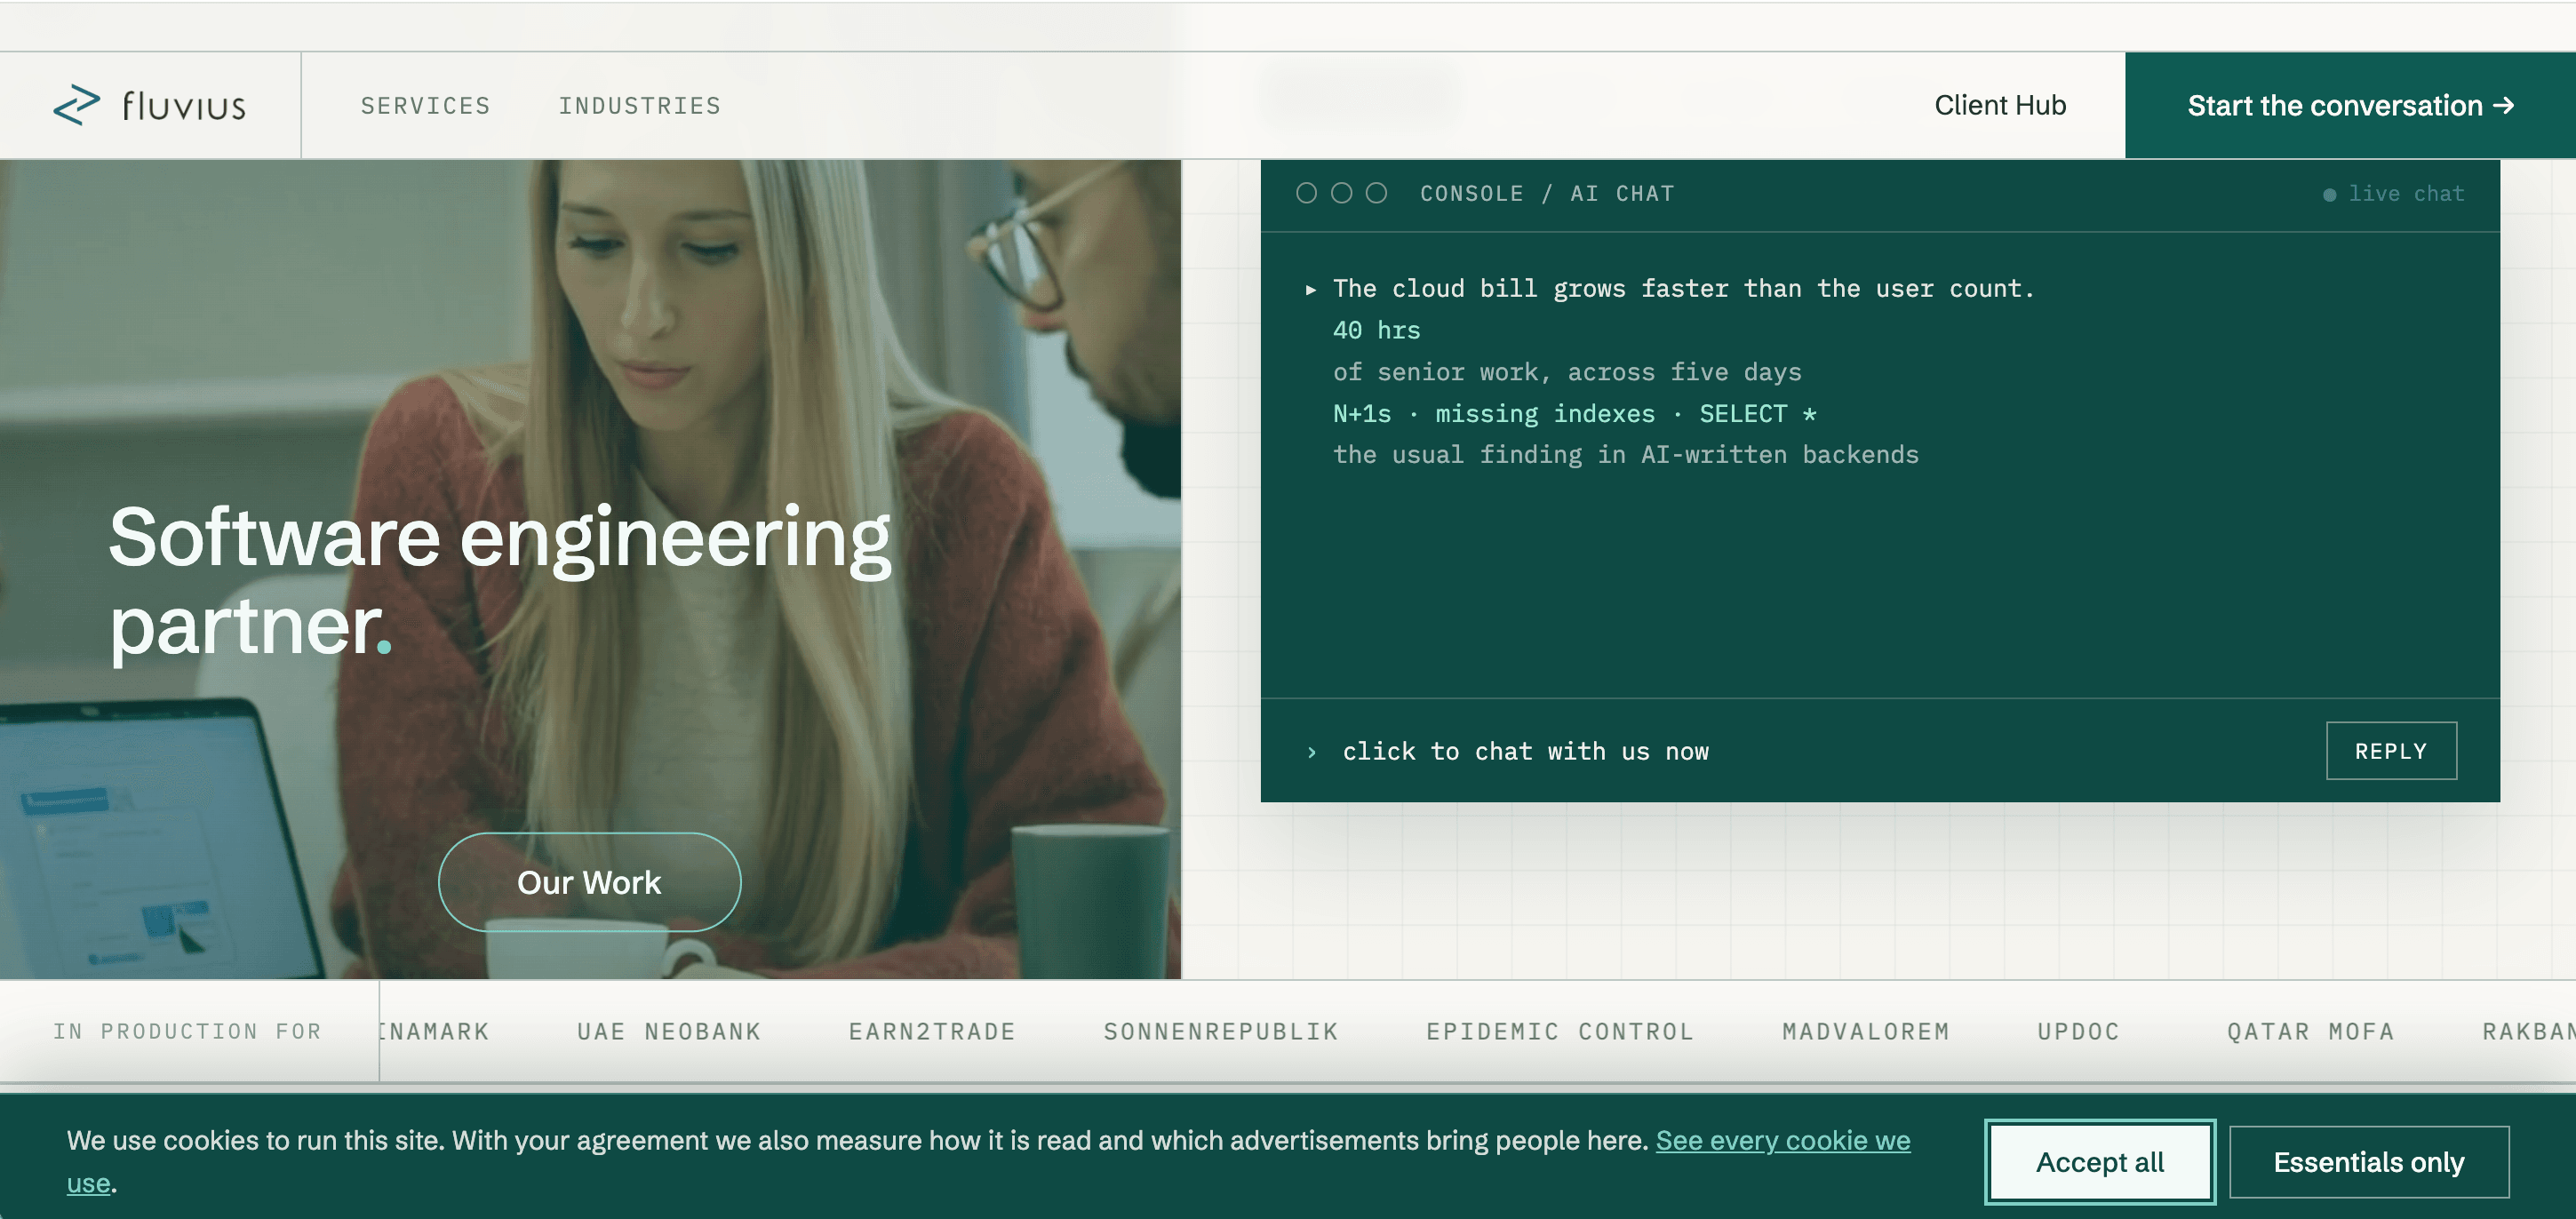Click the chevron prompt in chat input
This screenshot has width=2576, height=1219.
(x=1311, y=752)
